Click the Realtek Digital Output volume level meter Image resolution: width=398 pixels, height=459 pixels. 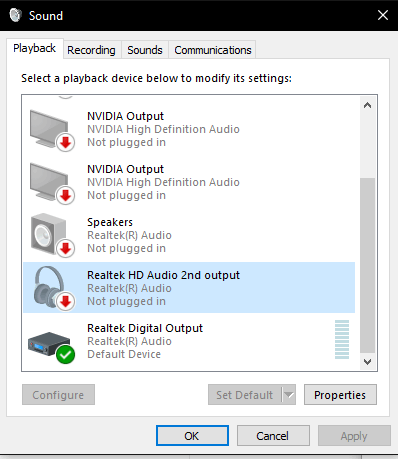[x=342, y=339]
